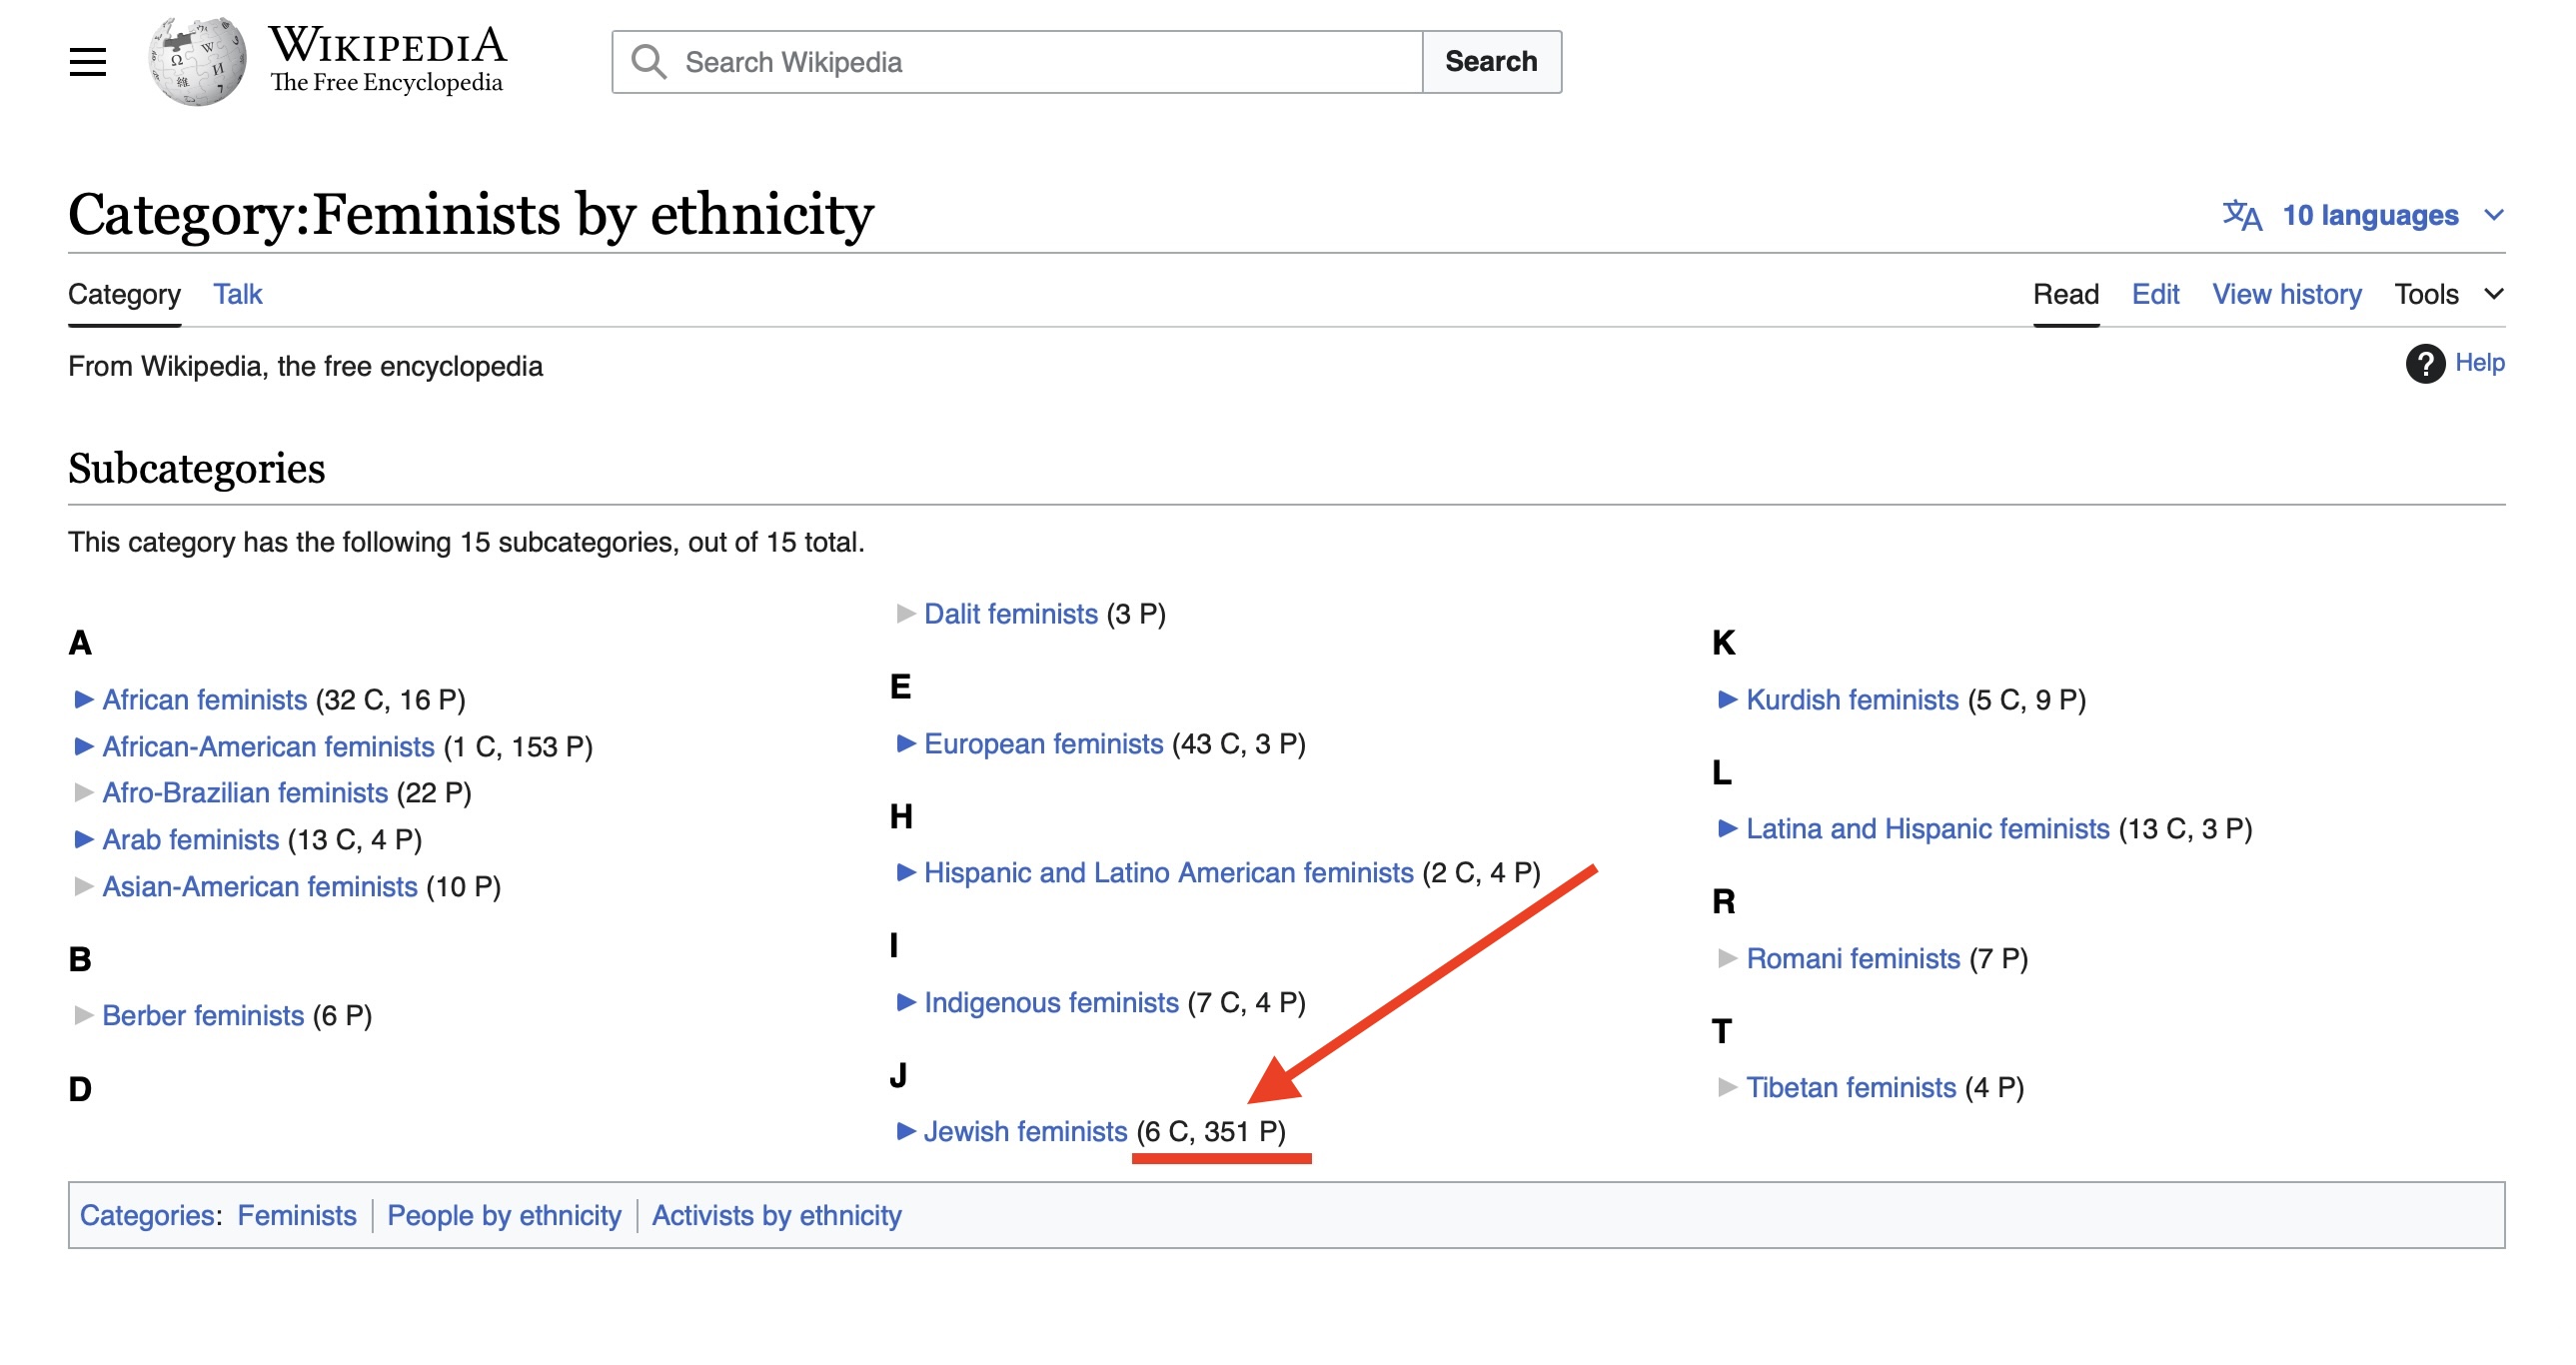Open the Kurdish feminists link
The image size is (2576, 1365).
[x=1852, y=699]
